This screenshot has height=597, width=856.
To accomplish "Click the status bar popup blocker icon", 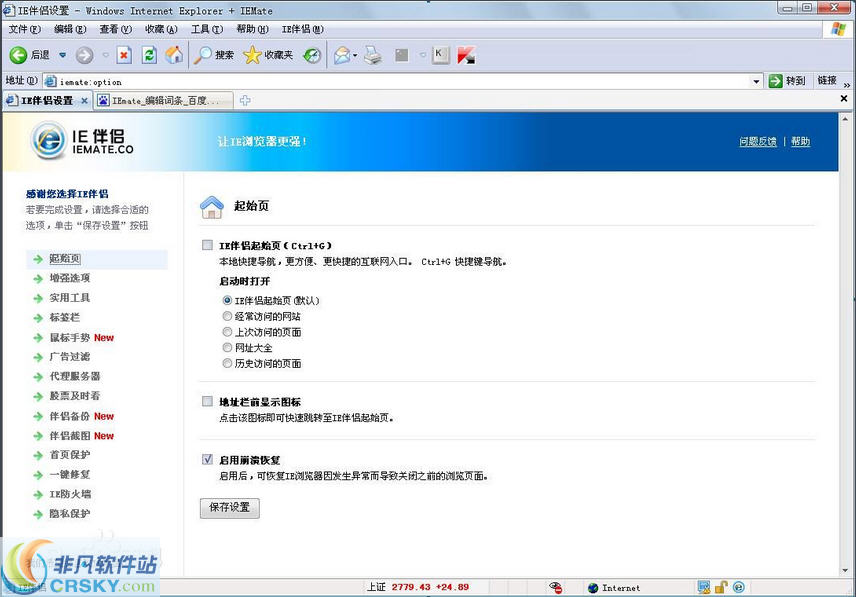I will pos(556,587).
